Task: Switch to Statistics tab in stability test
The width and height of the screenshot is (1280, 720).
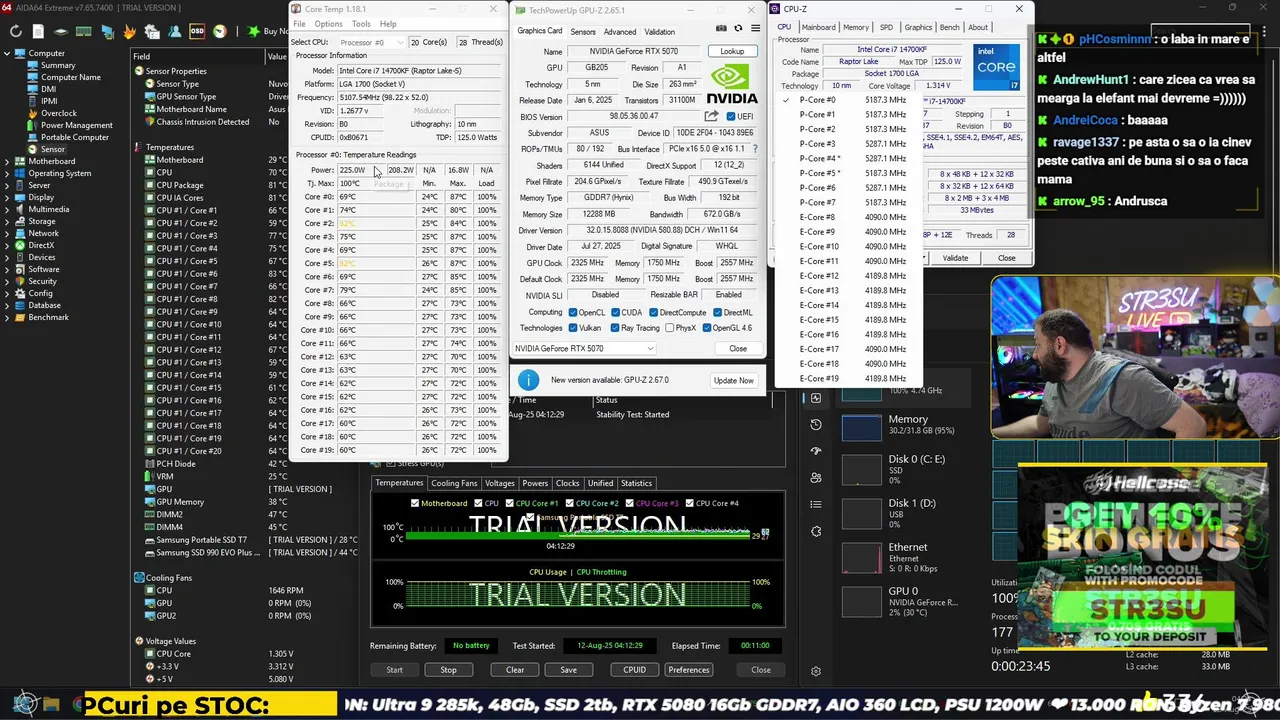Action: coord(636,483)
